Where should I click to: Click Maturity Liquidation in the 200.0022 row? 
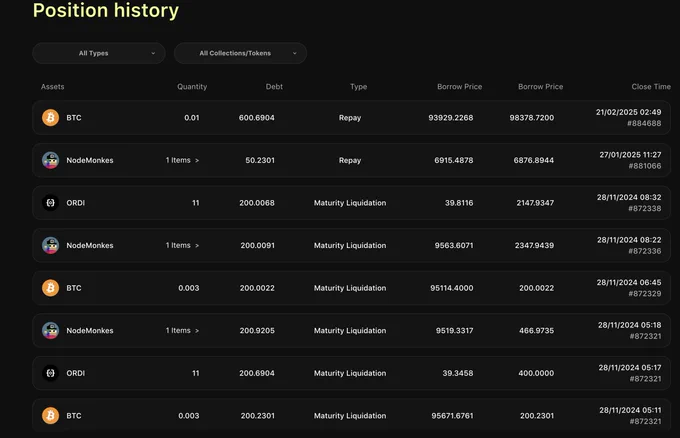350,288
